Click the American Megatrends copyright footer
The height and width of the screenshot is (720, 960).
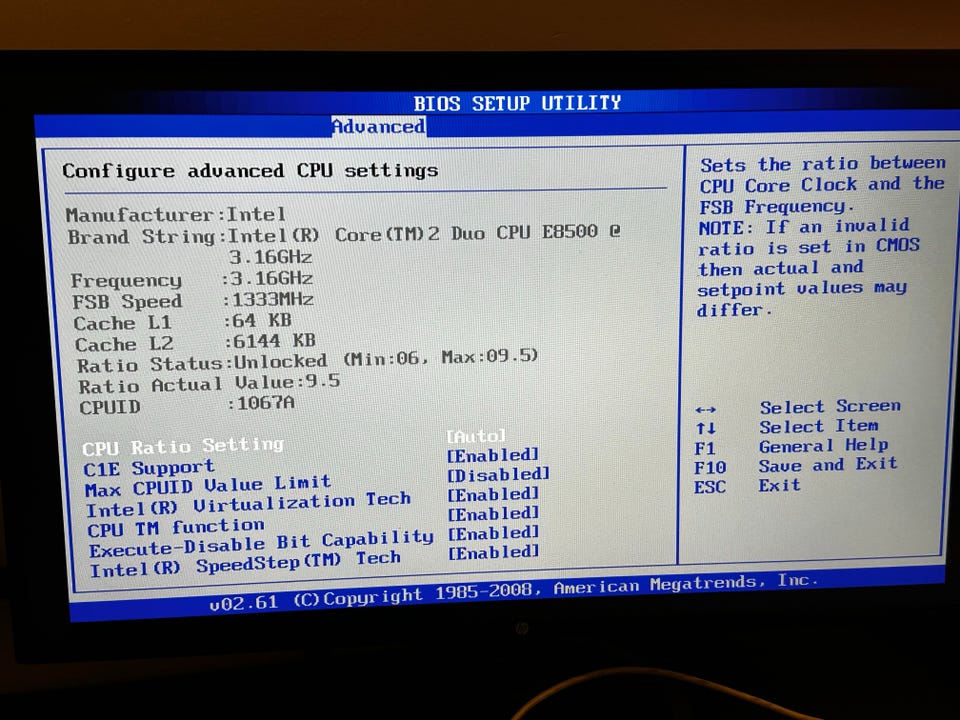click(x=514, y=591)
